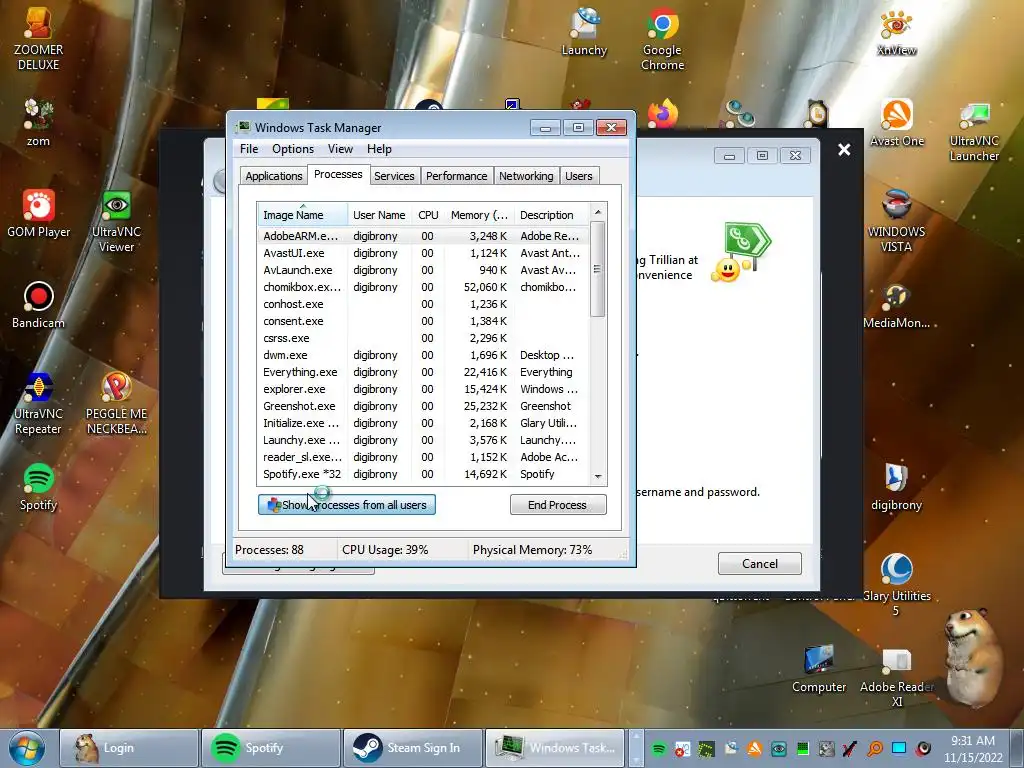Switch to the Users tab
This screenshot has width=1024, height=768.
[579, 176]
